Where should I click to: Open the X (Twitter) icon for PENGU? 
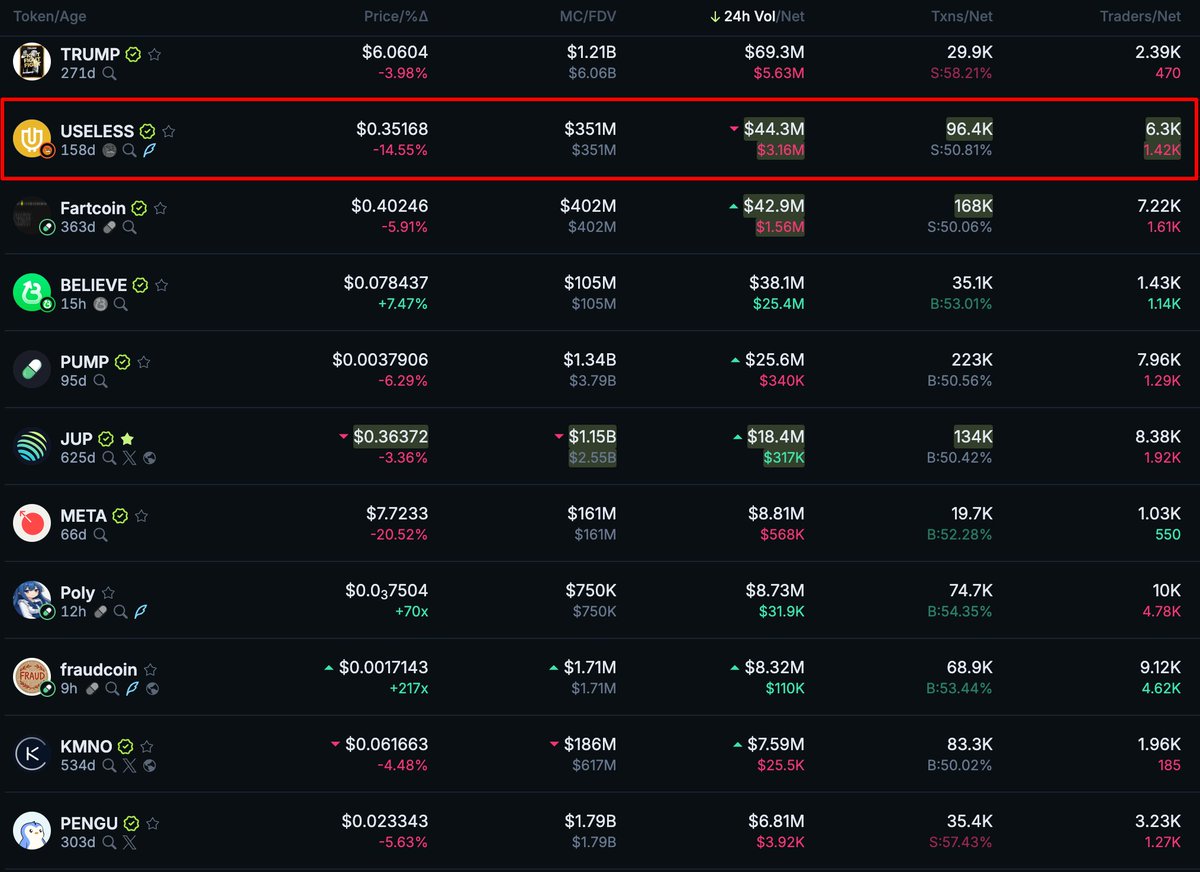(x=129, y=843)
